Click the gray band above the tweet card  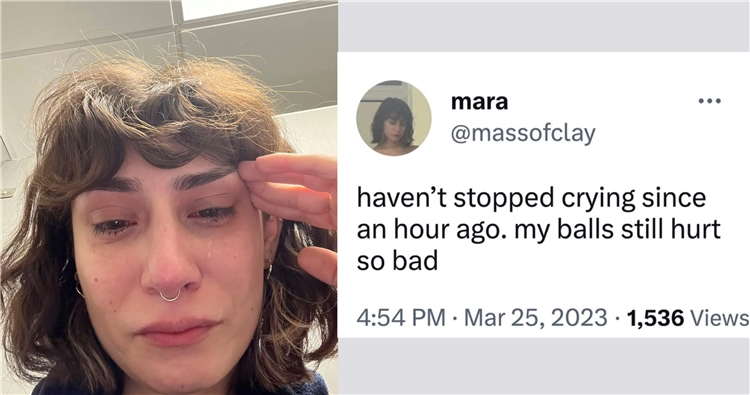[x=543, y=26]
